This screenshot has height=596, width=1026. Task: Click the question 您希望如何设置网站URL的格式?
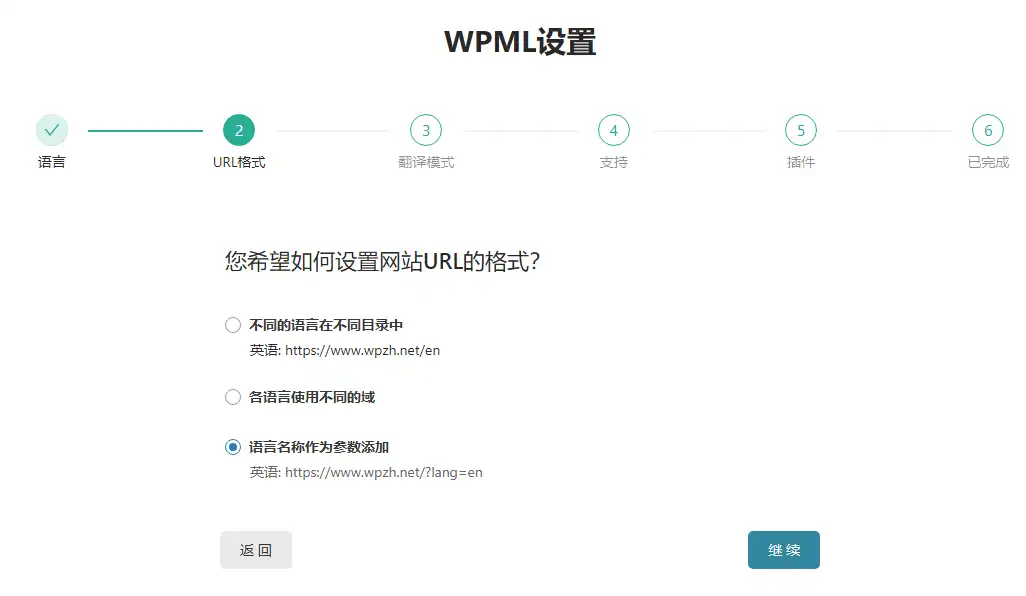383,258
